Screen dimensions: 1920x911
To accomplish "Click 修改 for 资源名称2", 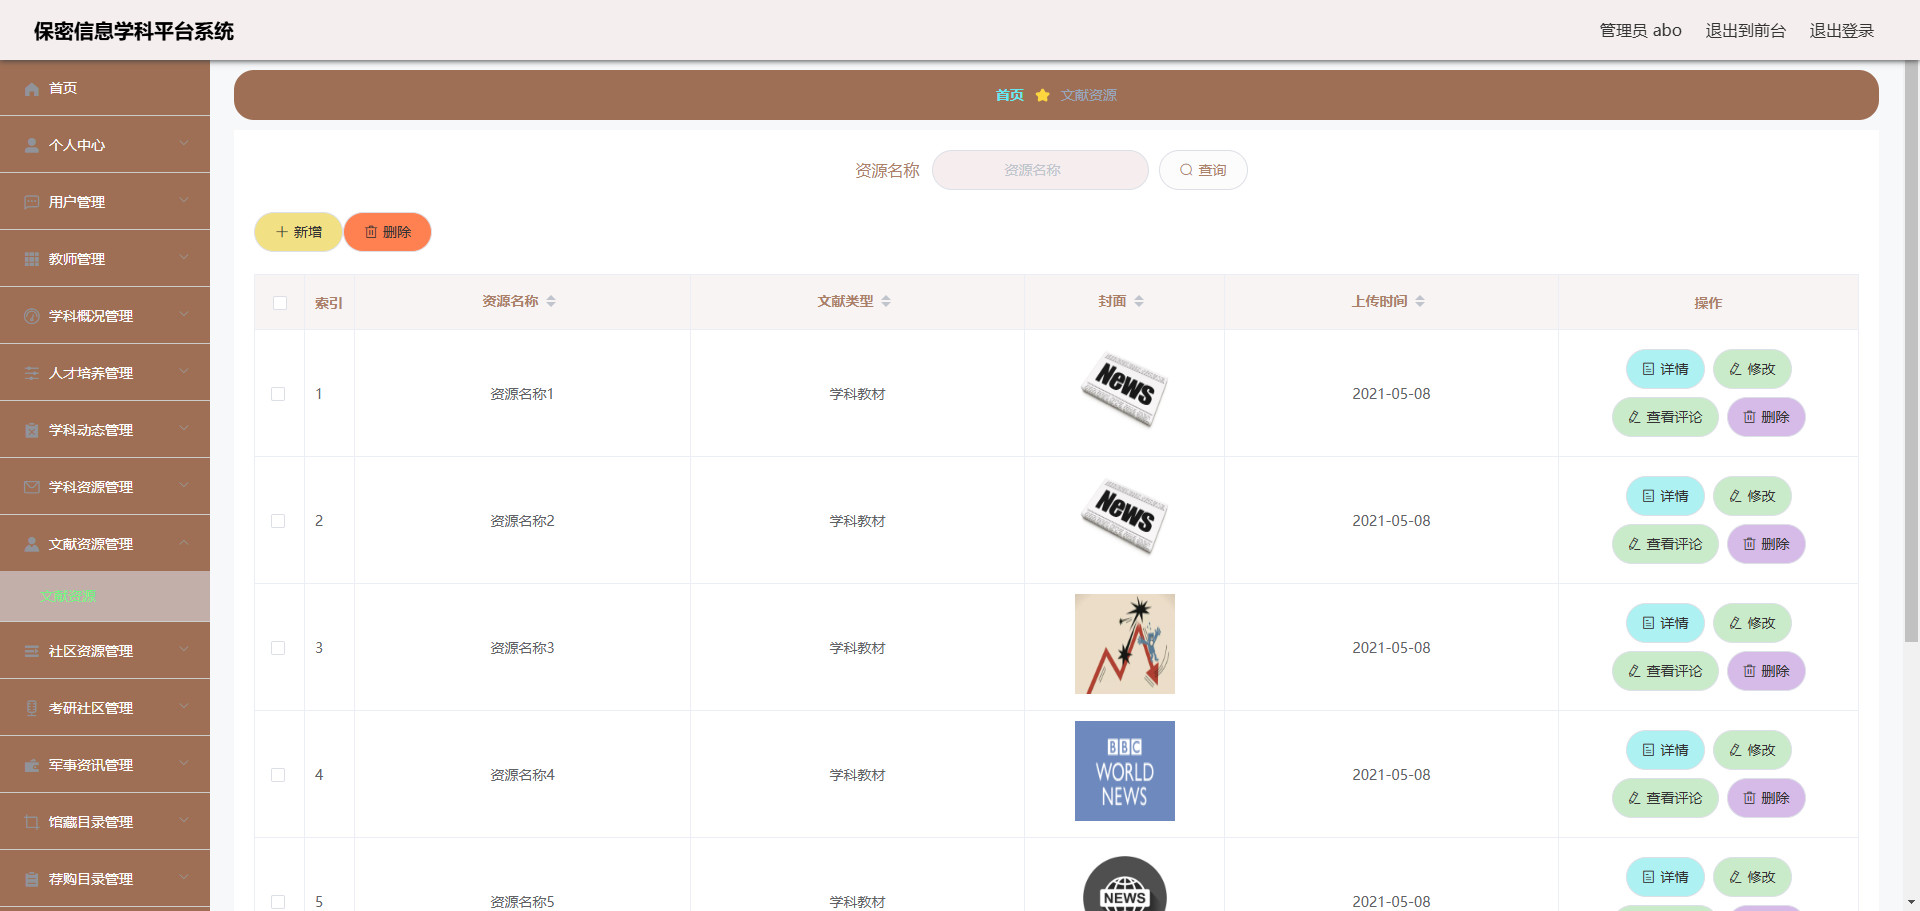I will point(1752,496).
